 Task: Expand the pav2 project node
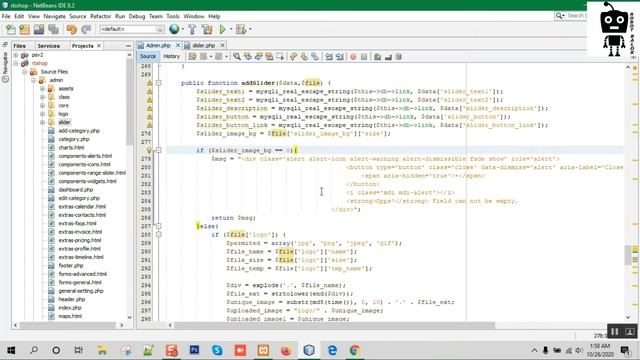16,55
